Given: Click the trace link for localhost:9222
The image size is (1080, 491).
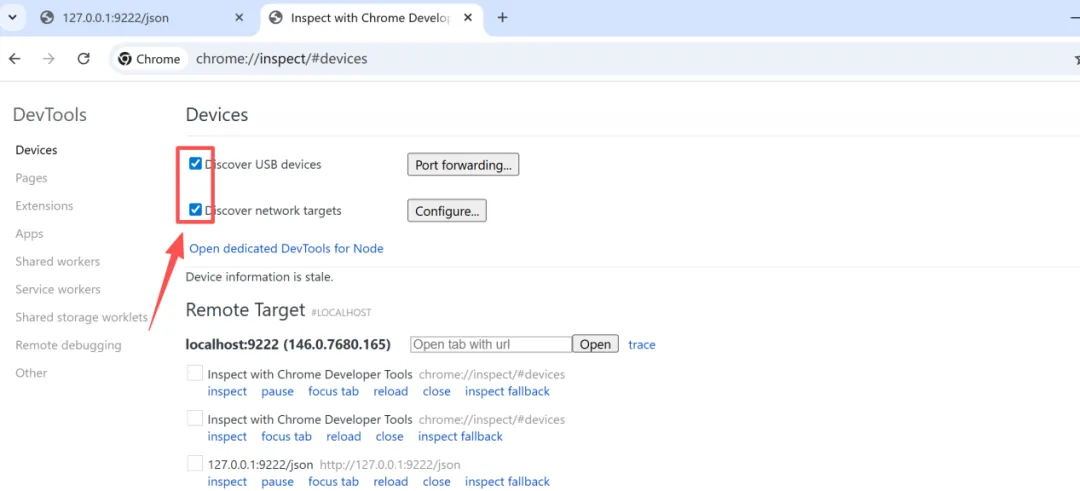Looking at the screenshot, I should 642,344.
